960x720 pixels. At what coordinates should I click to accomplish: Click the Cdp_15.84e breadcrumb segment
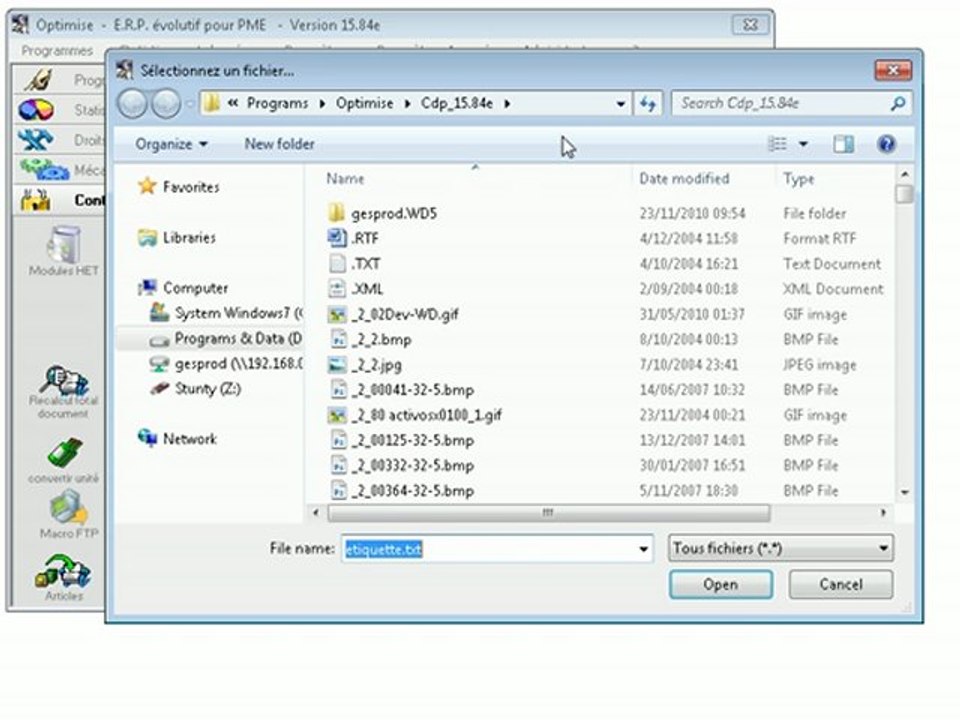pyautogui.click(x=457, y=103)
